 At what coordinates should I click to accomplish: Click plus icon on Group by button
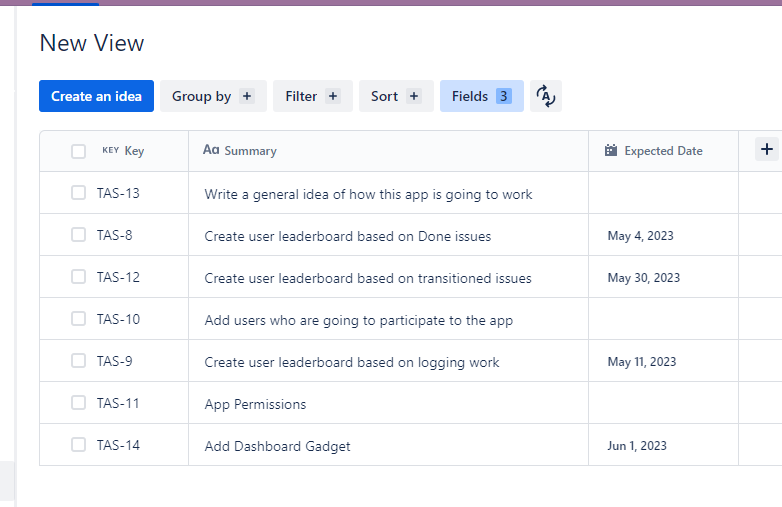point(247,96)
